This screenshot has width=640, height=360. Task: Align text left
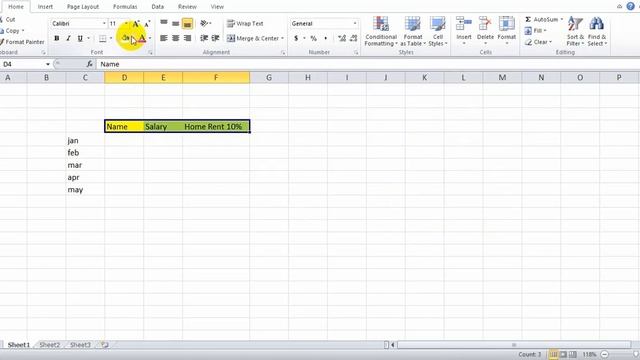pos(164,38)
